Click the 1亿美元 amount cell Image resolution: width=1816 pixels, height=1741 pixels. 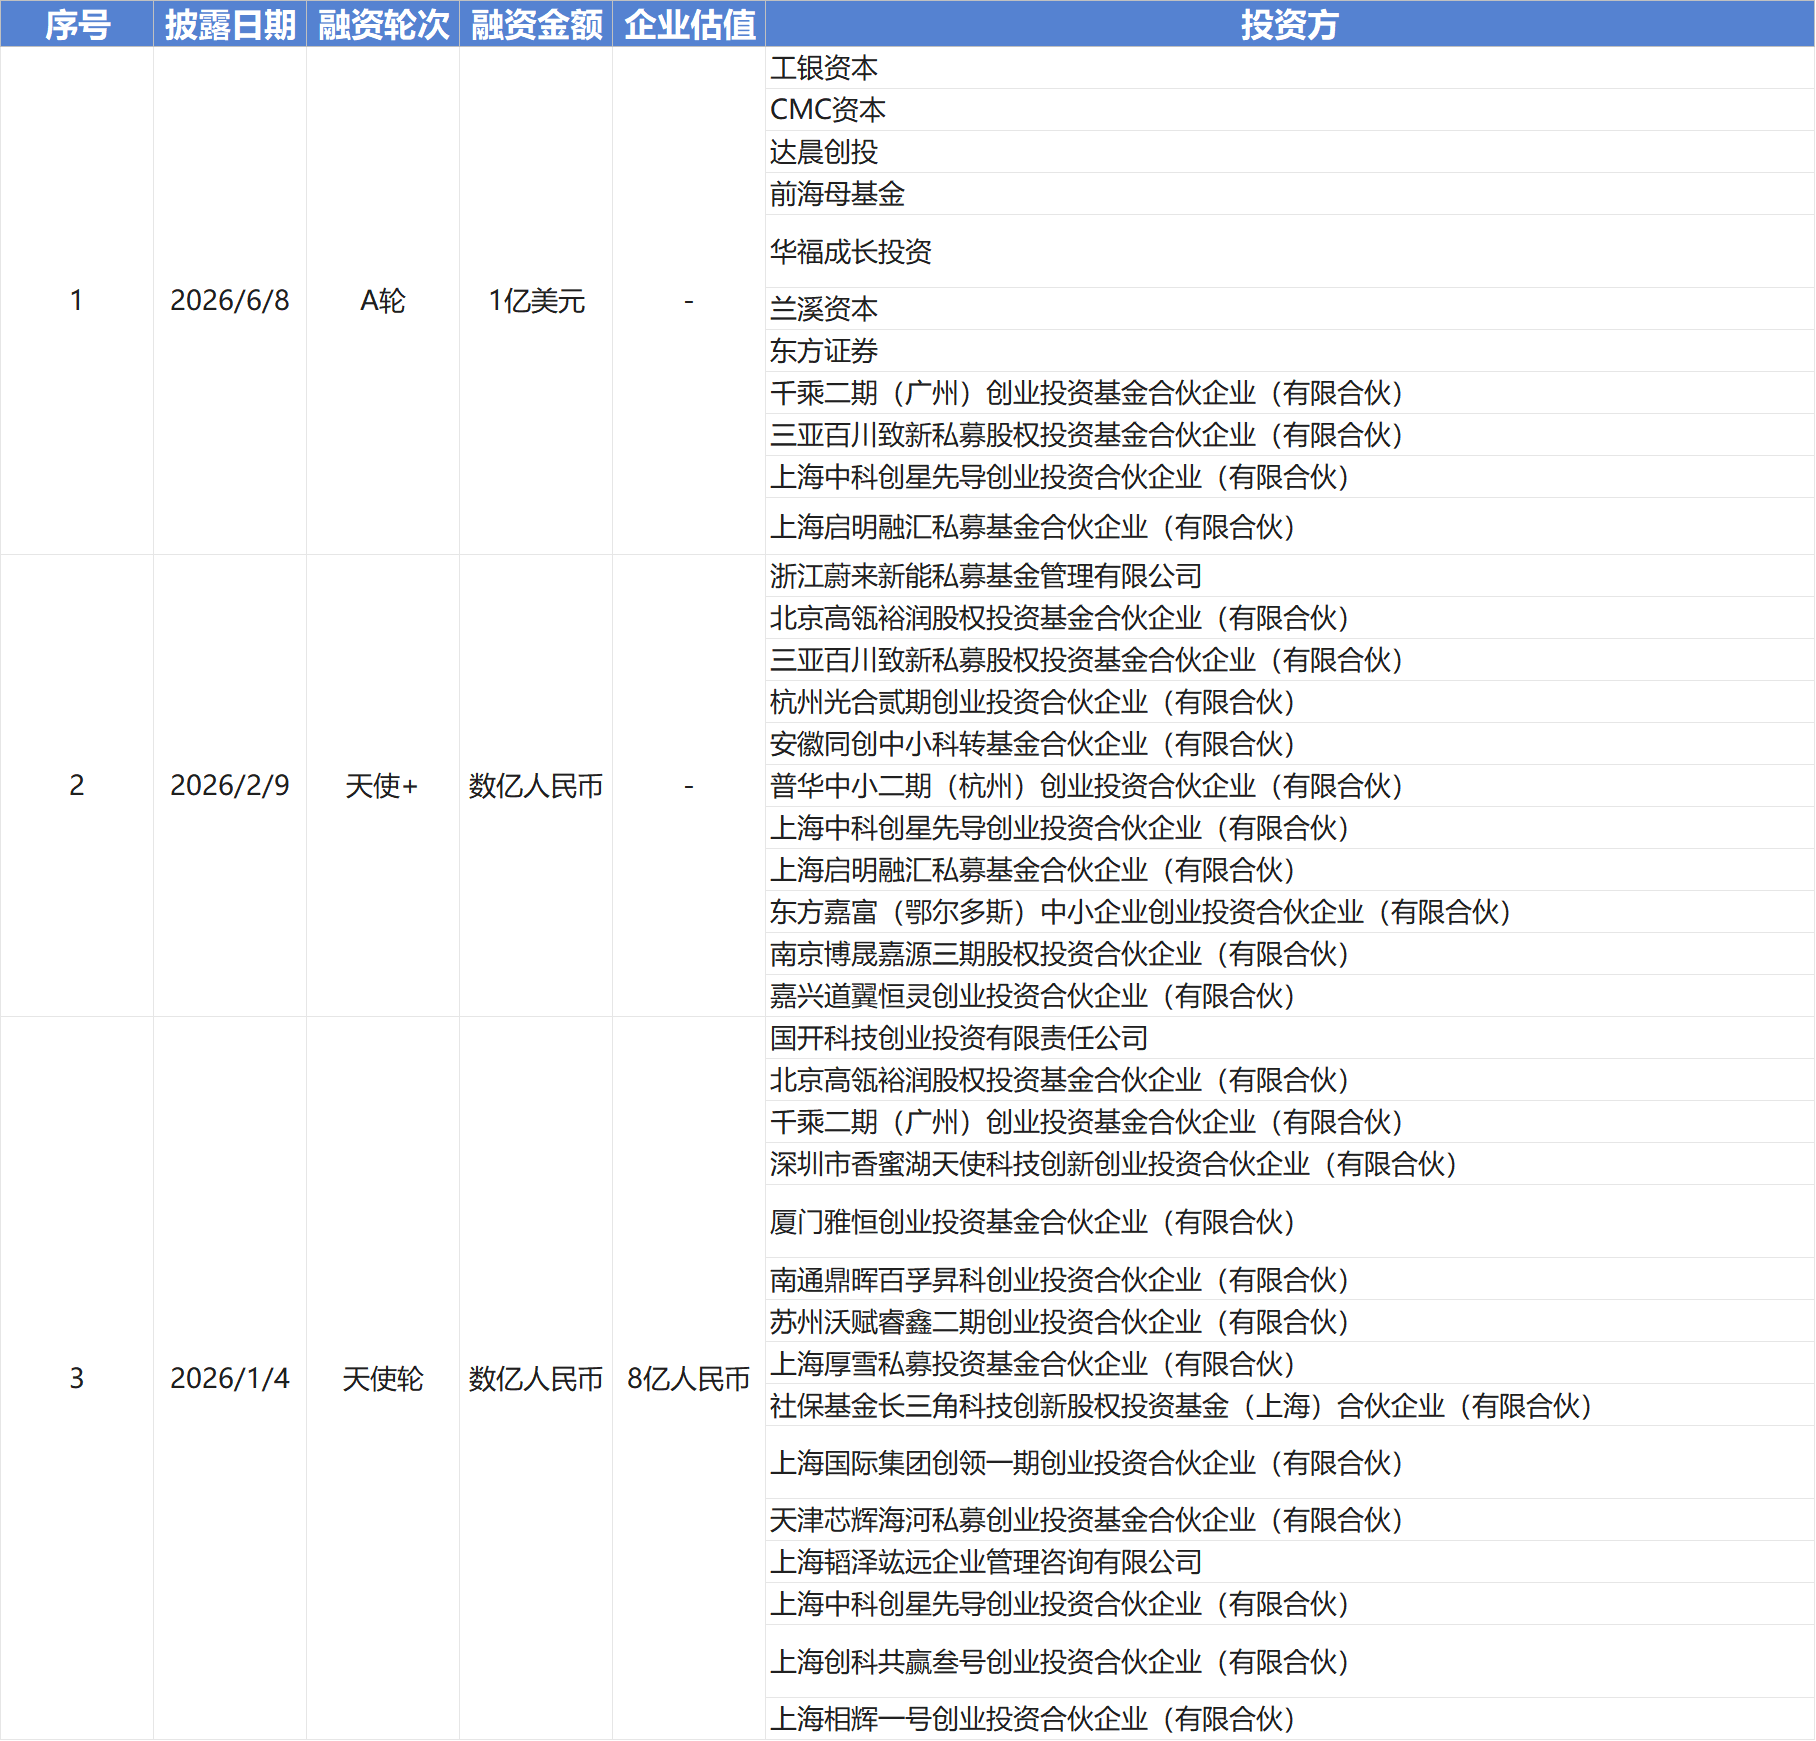pyautogui.click(x=536, y=300)
